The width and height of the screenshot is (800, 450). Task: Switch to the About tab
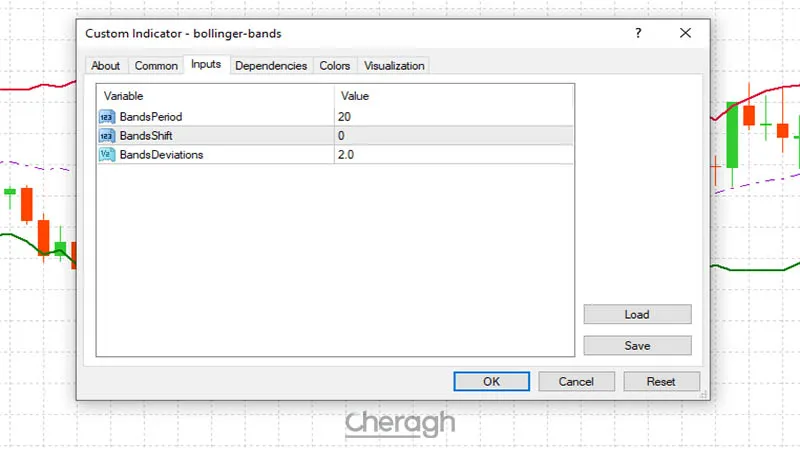pyautogui.click(x=105, y=66)
